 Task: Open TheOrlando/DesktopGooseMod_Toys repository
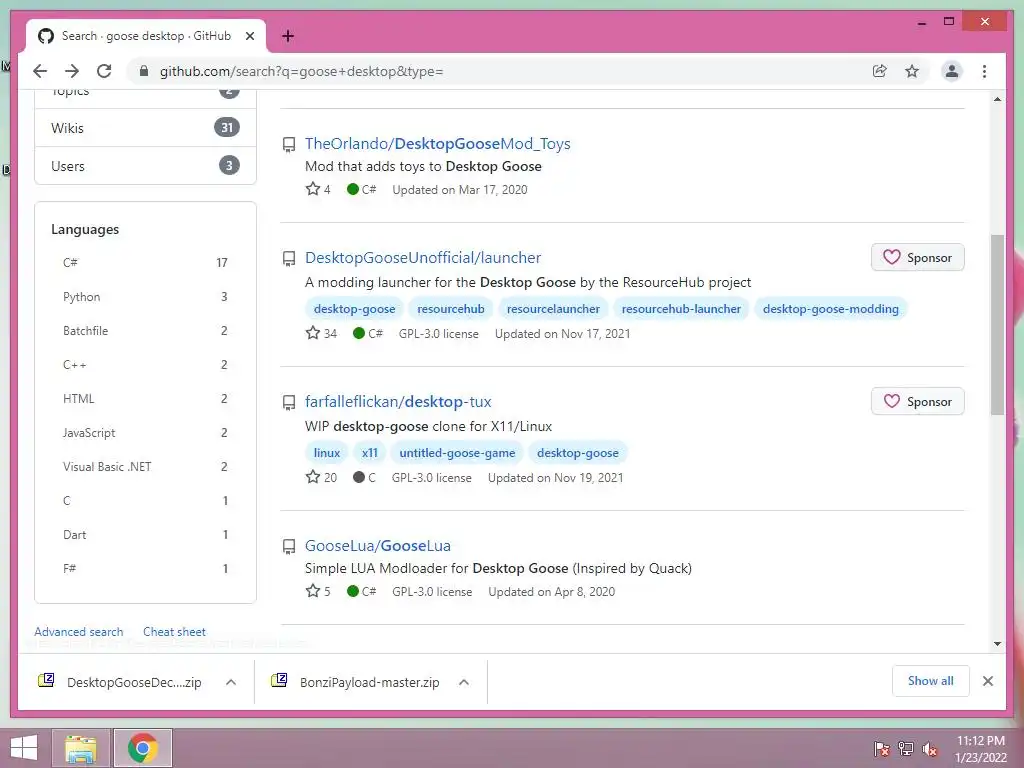438,144
